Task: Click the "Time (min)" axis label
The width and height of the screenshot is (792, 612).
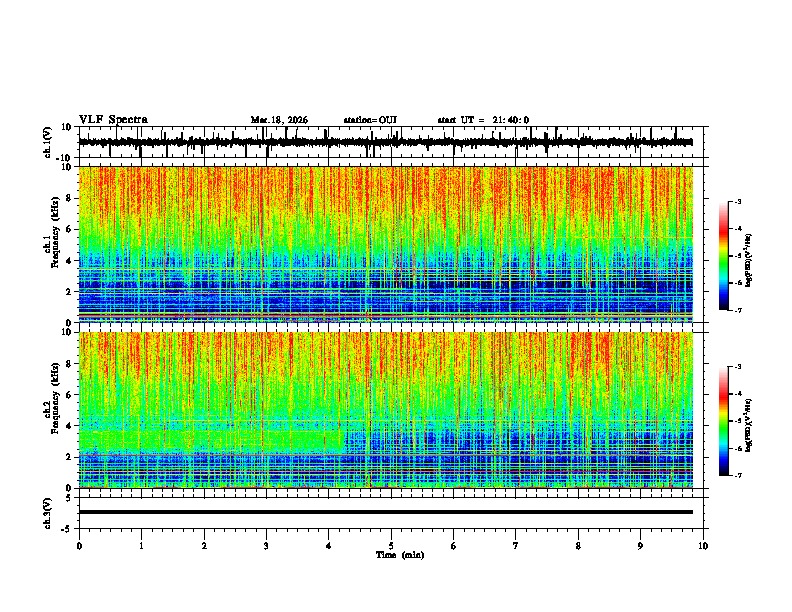Action: 400,555
